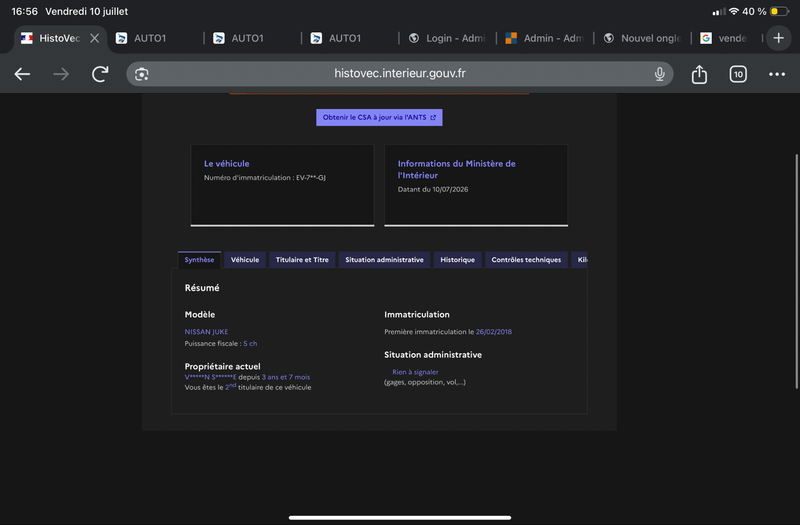Close the HistoVec tab

[x=94, y=38]
